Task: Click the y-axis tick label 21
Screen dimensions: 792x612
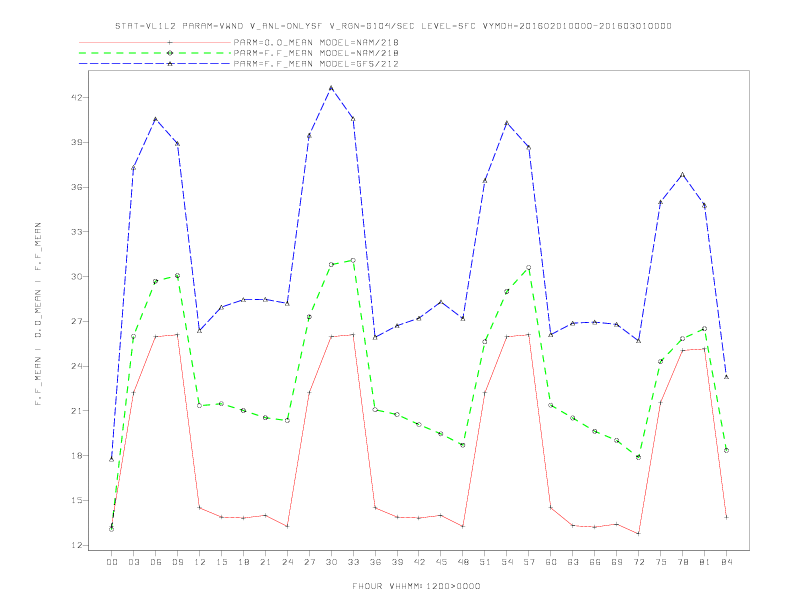Action: [76, 411]
